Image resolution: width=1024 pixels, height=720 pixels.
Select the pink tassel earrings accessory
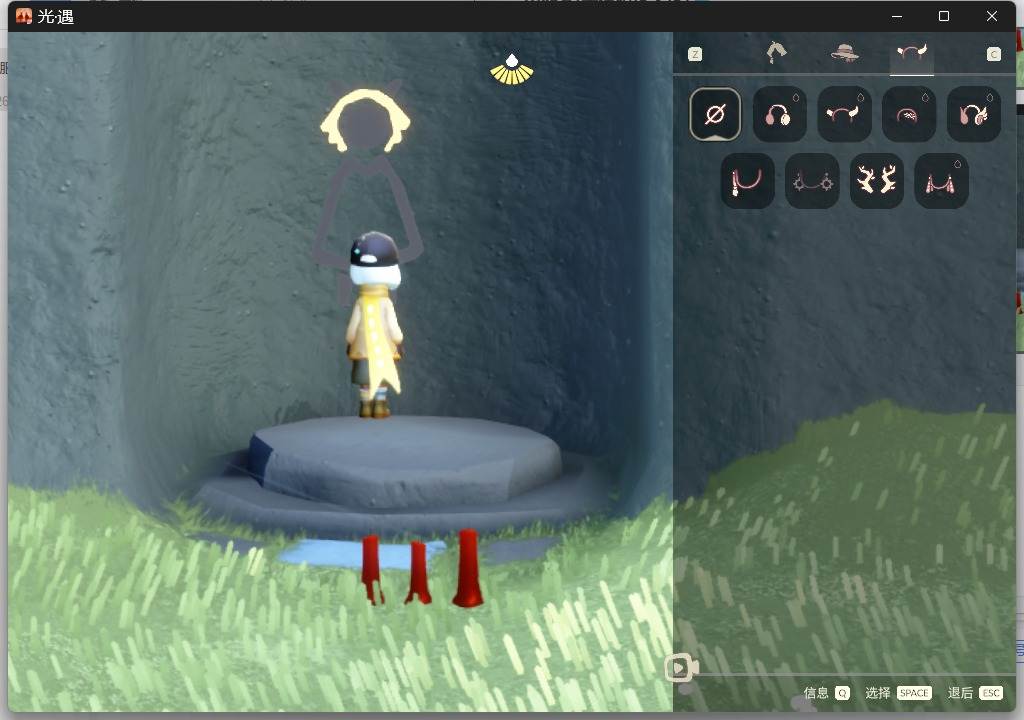pos(941,181)
